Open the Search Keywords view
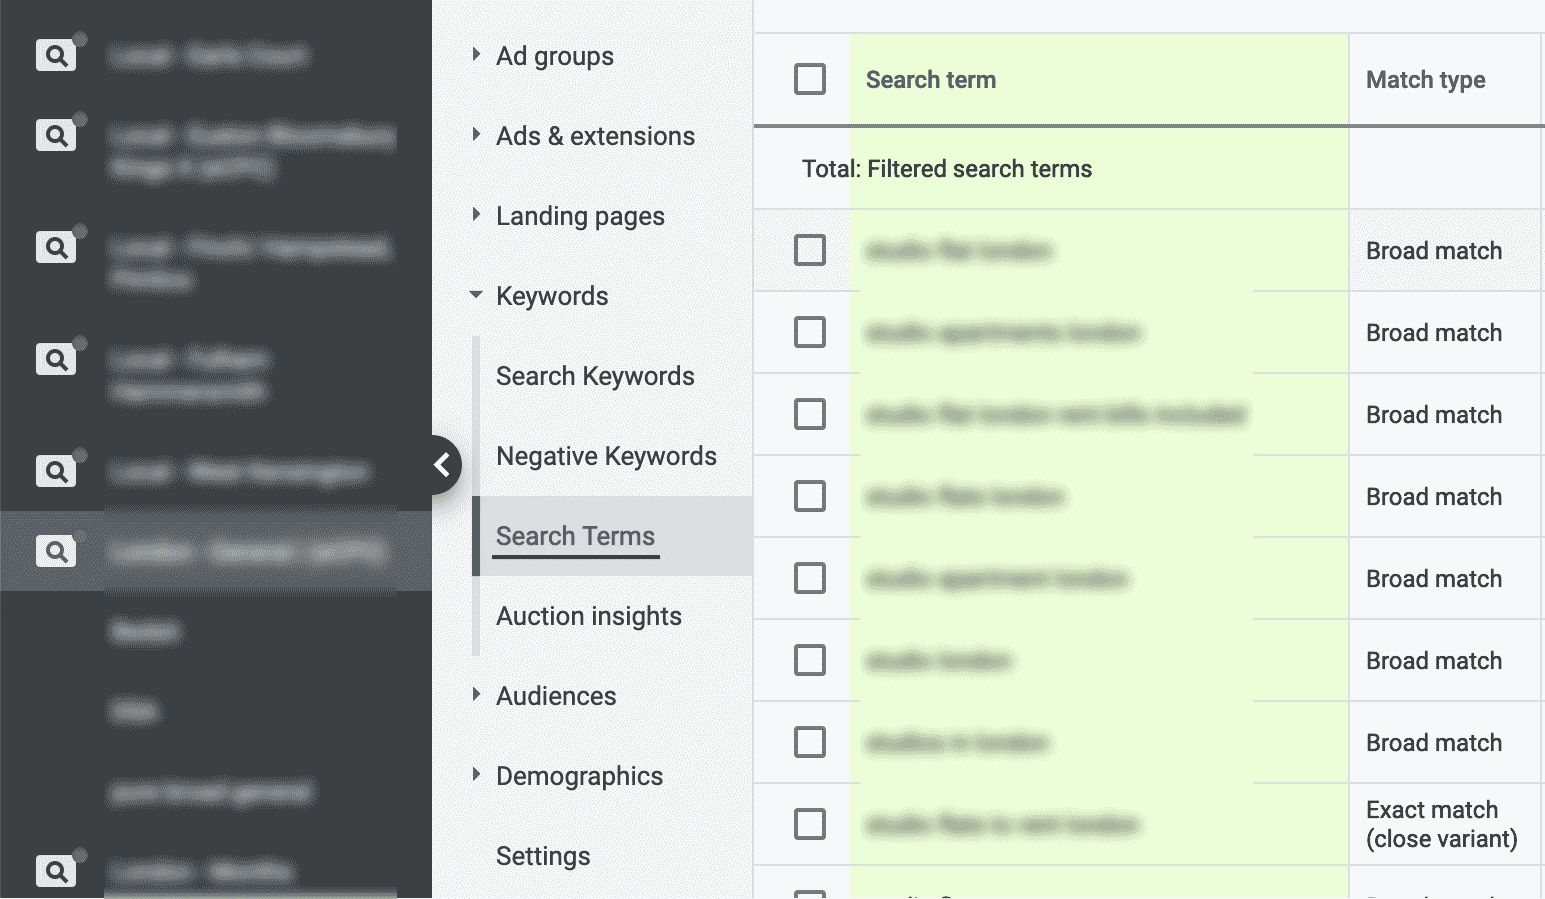This screenshot has width=1545, height=899. click(594, 376)
